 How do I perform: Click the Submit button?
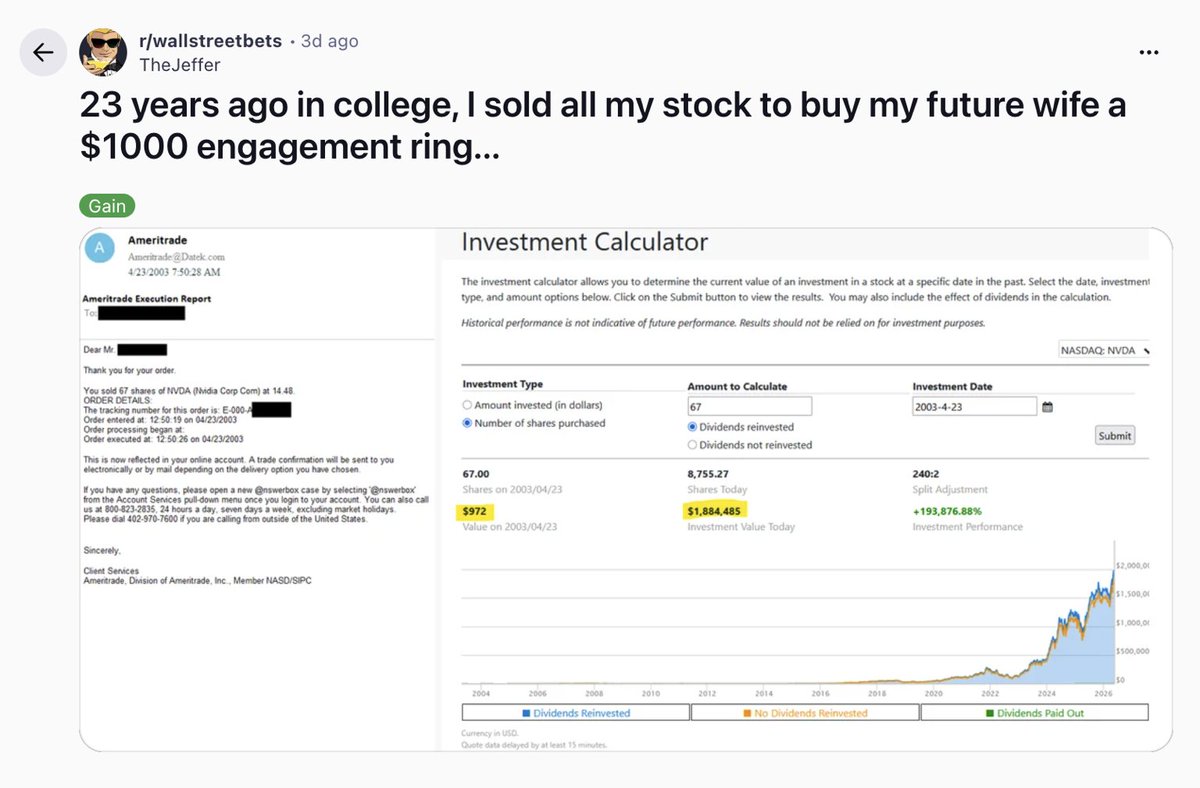[1114, 436]
